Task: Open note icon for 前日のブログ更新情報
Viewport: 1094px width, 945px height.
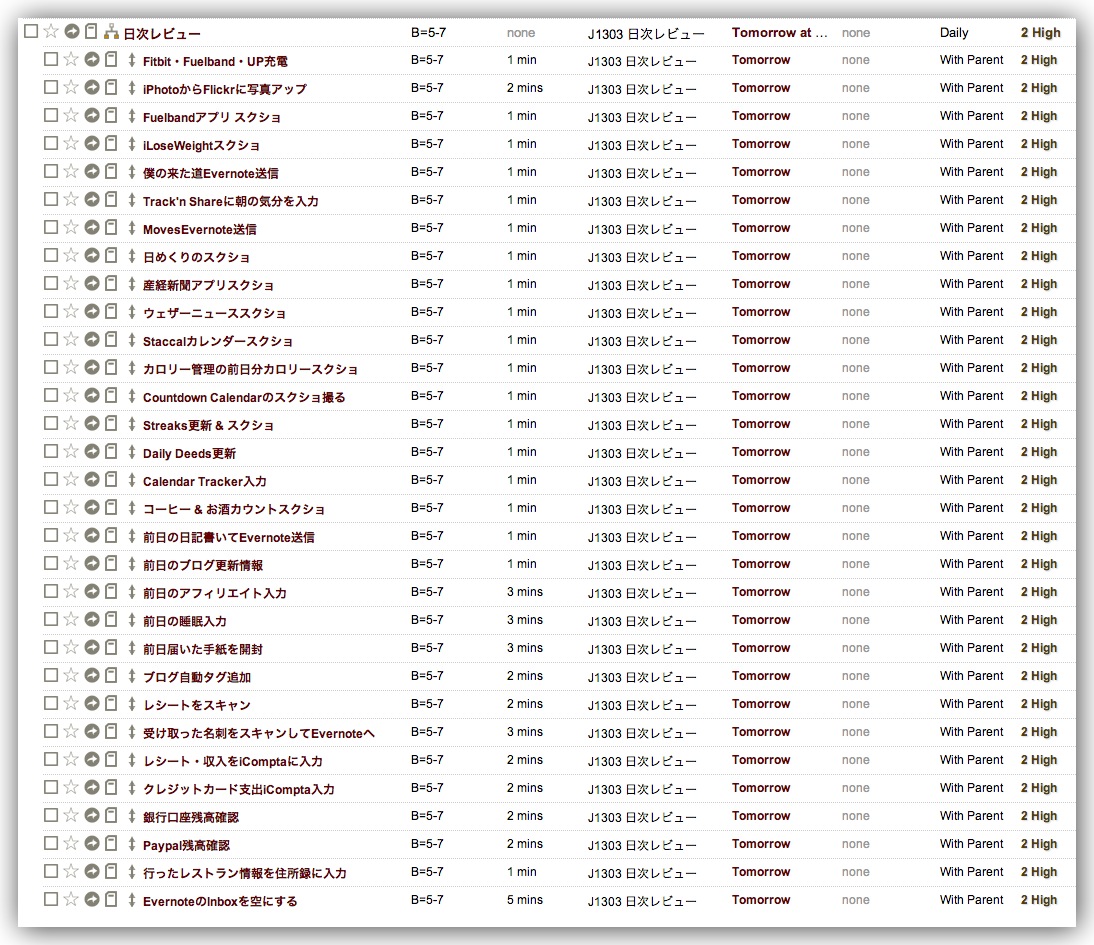Action: (x=111, y=563)
